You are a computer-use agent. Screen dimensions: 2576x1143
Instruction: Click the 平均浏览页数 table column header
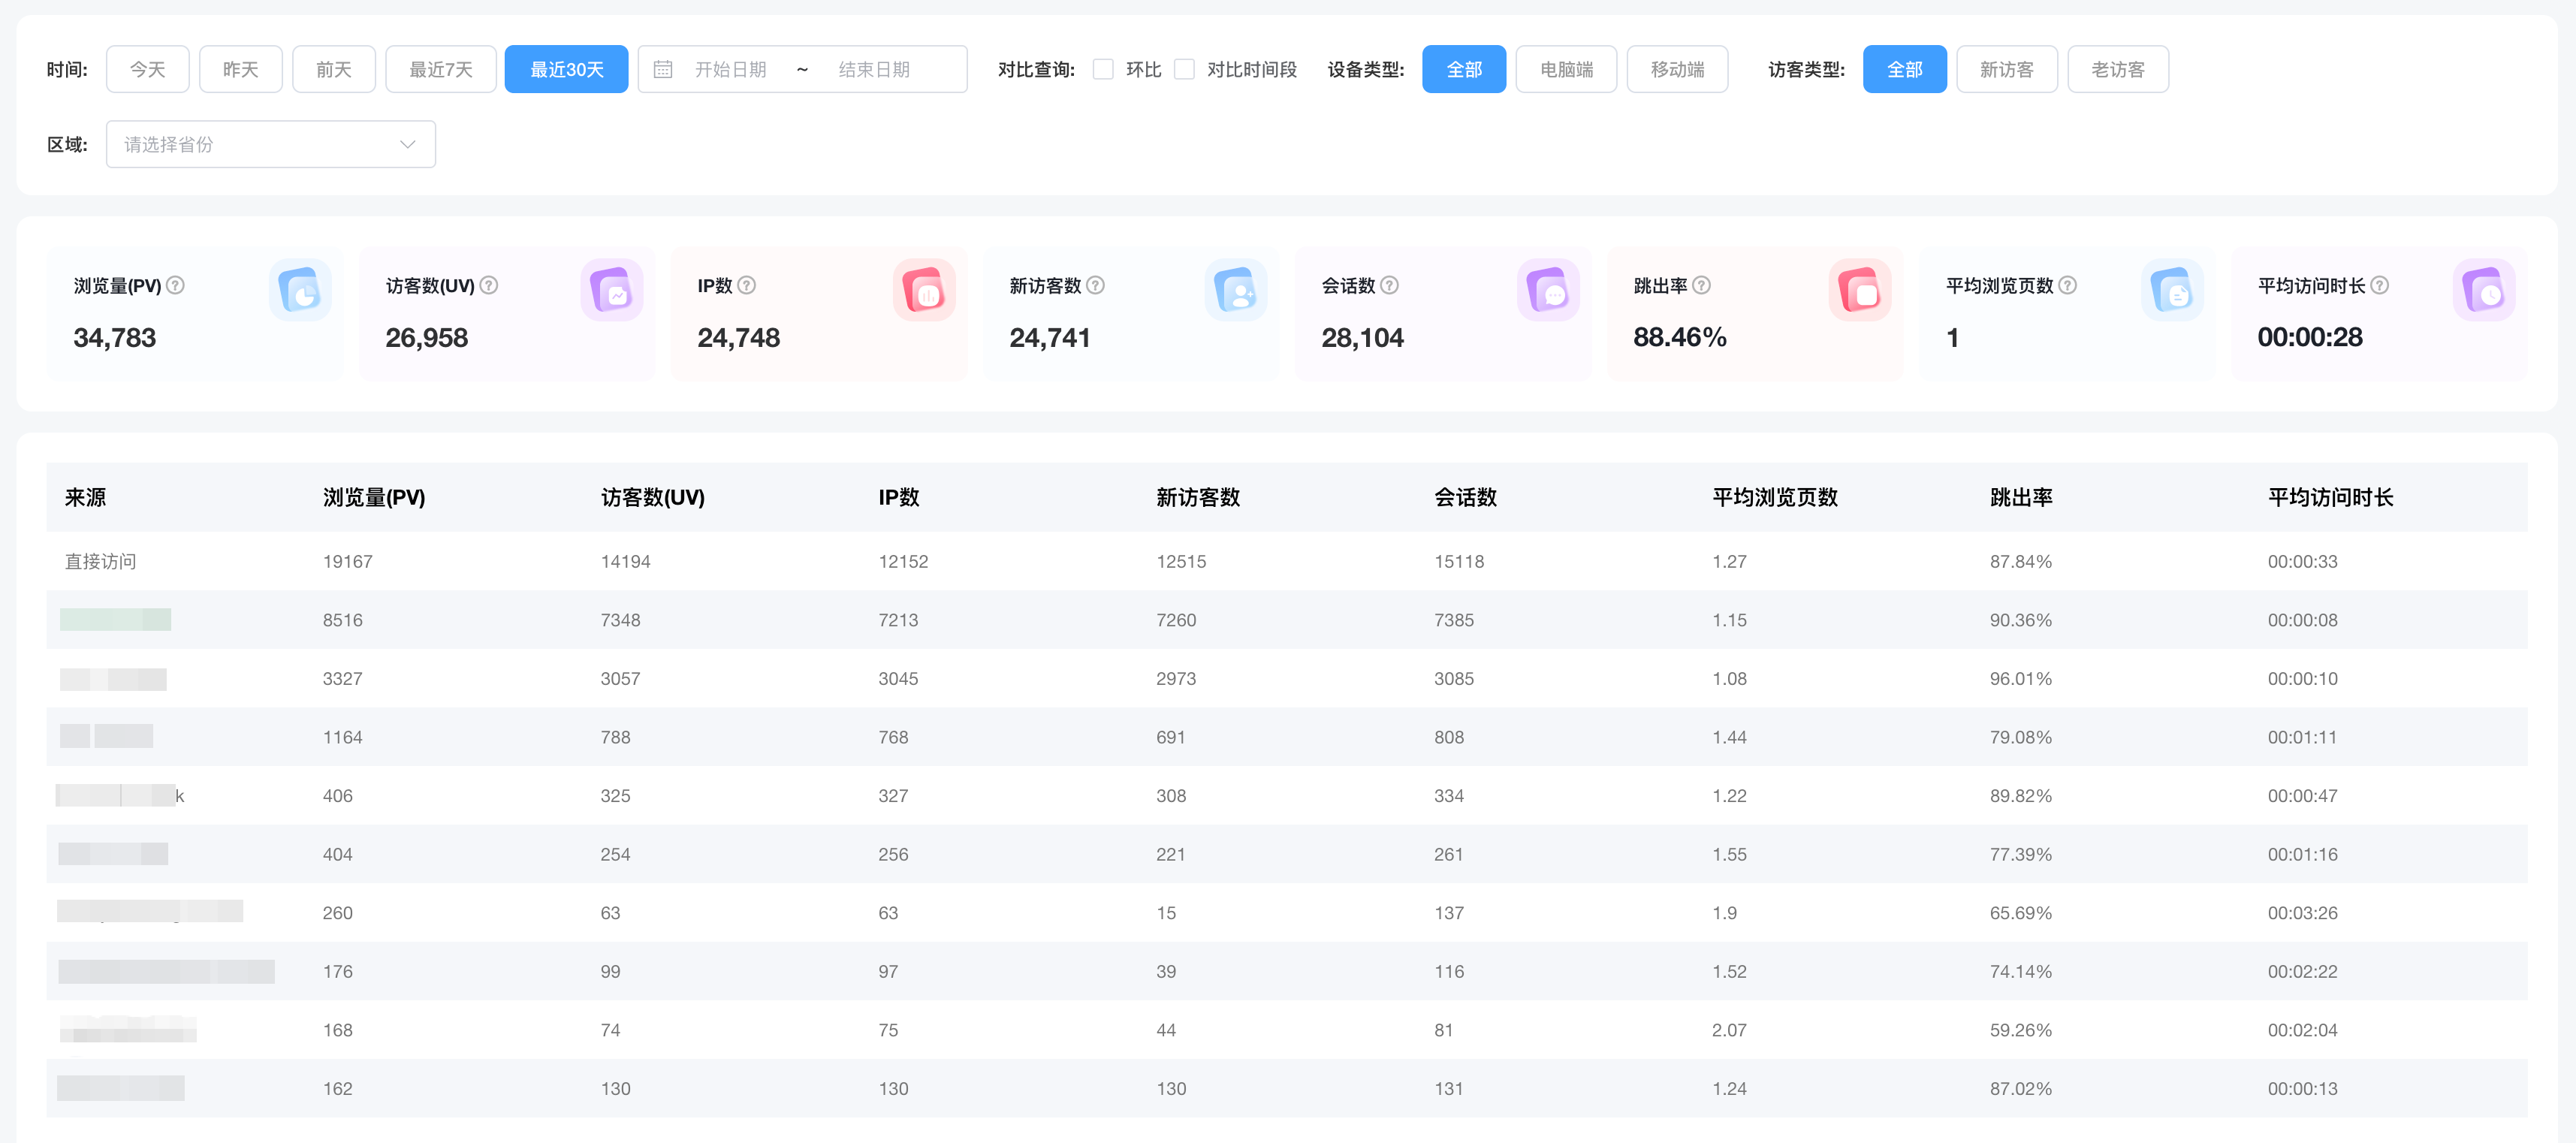click(1775, 497)
